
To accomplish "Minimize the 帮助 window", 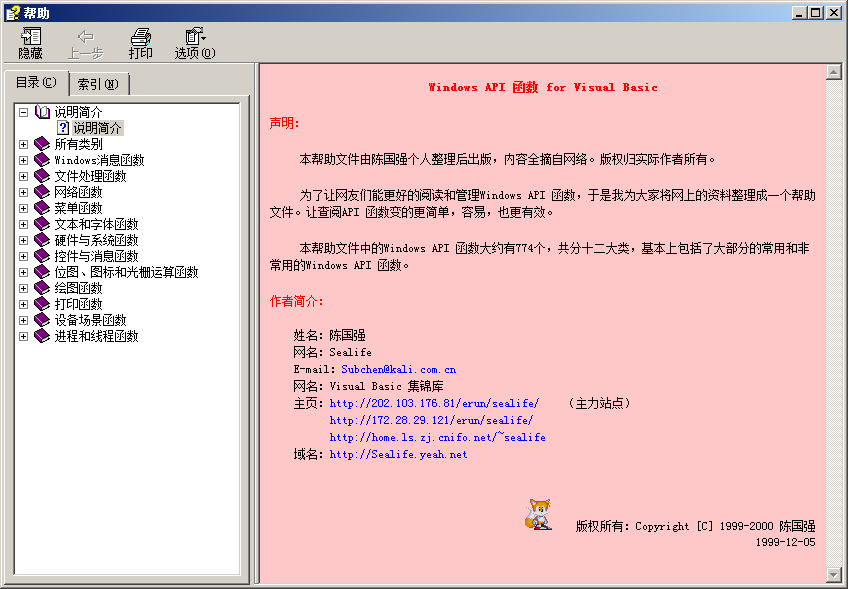I will [x=799, y=12].
